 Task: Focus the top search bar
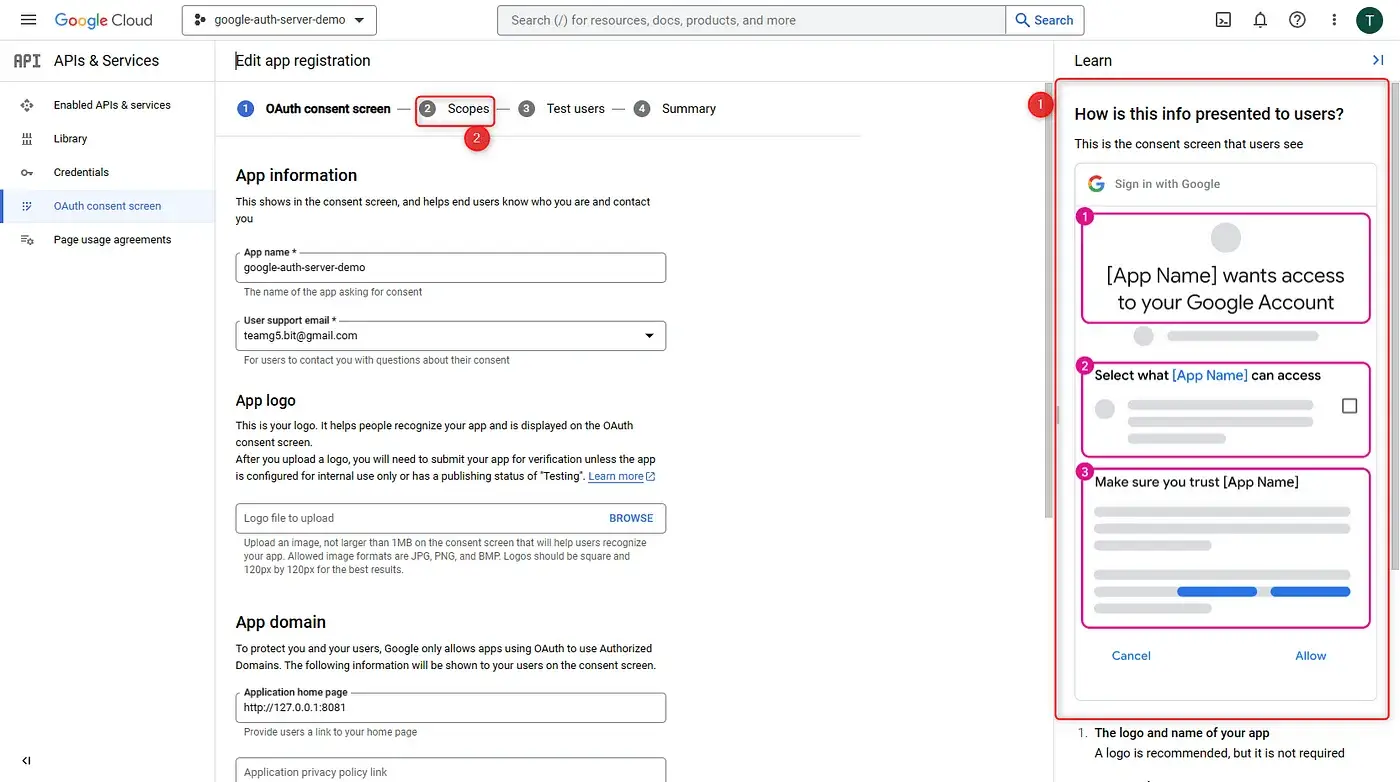pyautogui.click(x=751, y=20)
